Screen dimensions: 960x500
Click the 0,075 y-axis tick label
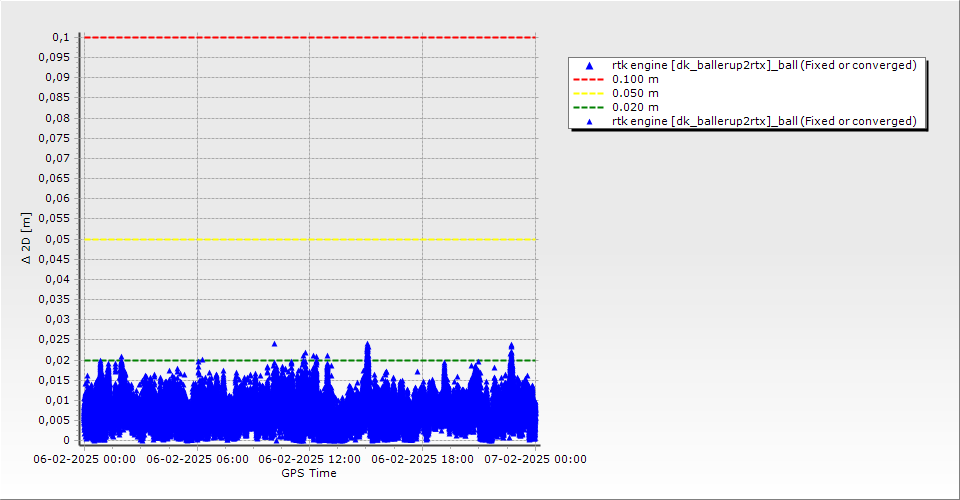(x=54, y=138)
